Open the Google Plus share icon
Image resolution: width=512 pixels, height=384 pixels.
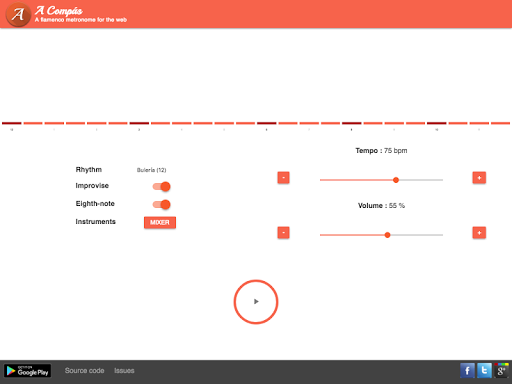[x=501, y=370]
